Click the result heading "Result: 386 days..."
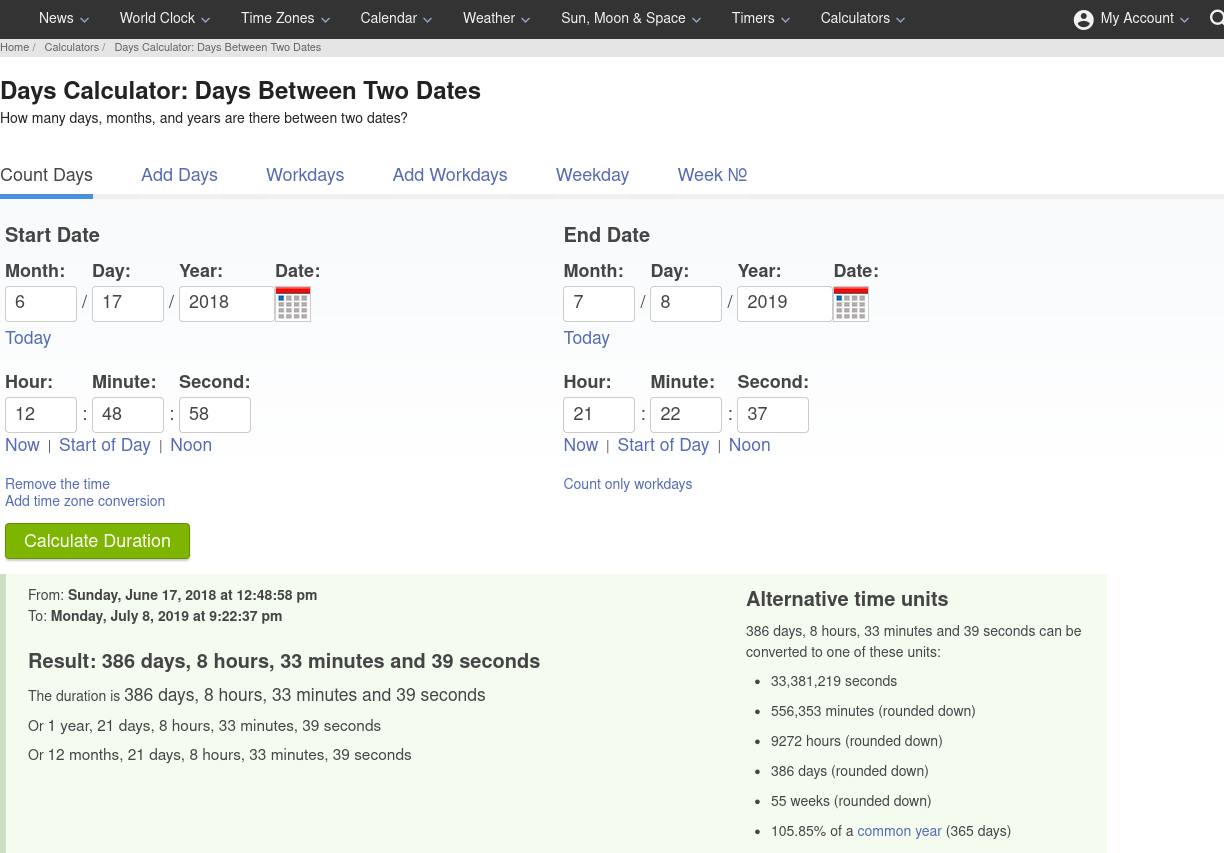Screen dimensions: 1224x853 284,661
